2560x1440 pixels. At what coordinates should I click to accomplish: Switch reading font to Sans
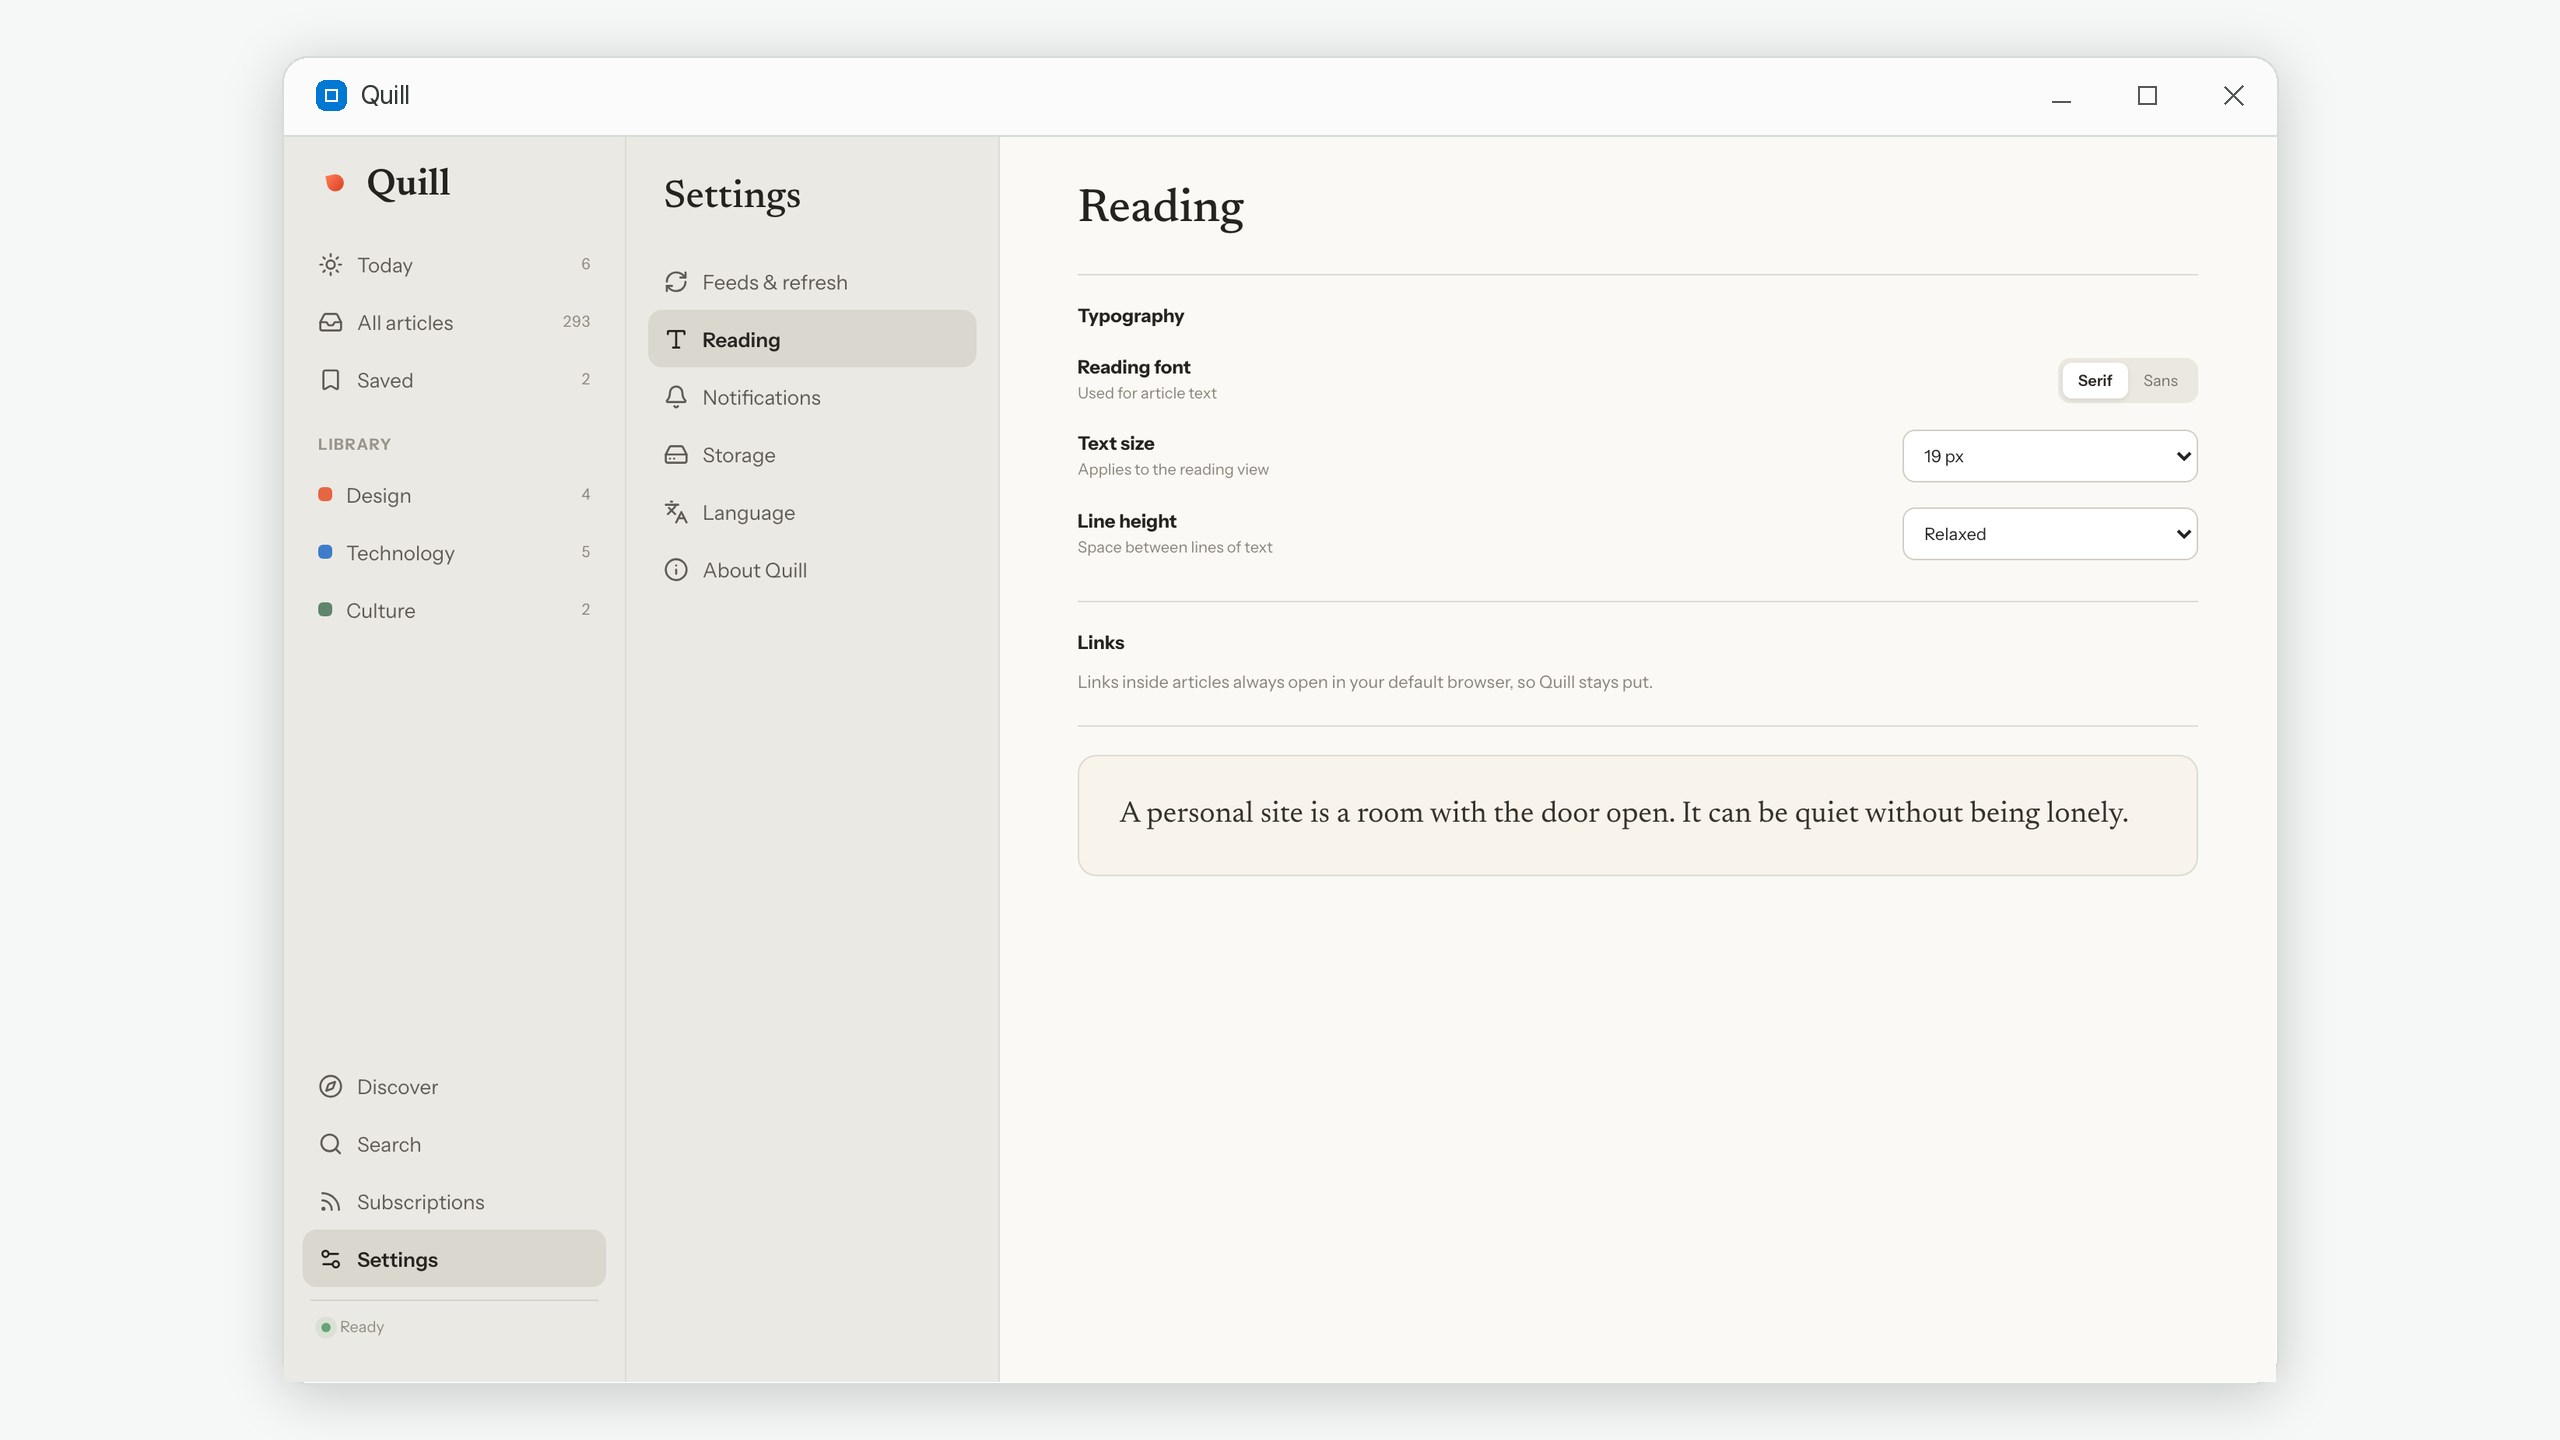point(2160,380)
